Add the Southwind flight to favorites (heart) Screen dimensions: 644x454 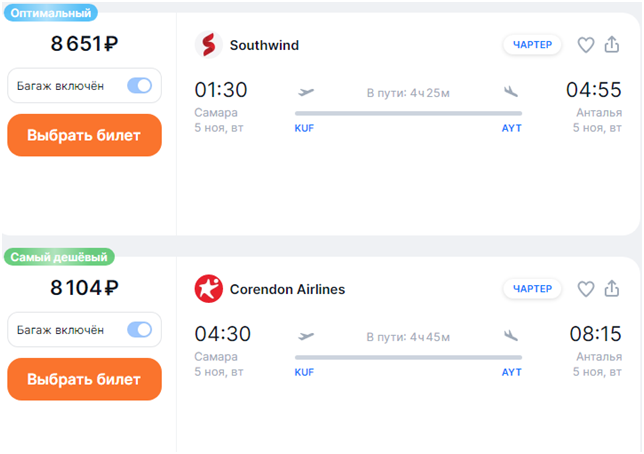pos(586,45)
